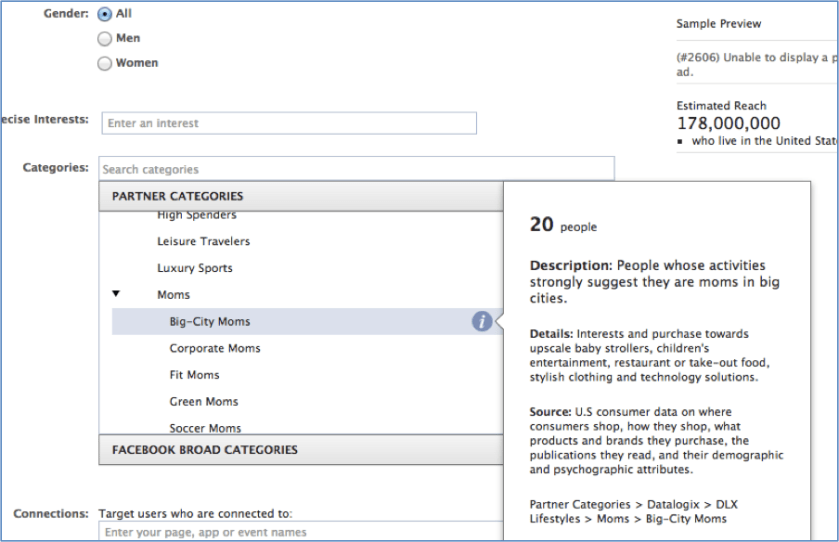Click the Estimated Reach label
This screenshot has width=839, height=542.
point(721,105)
